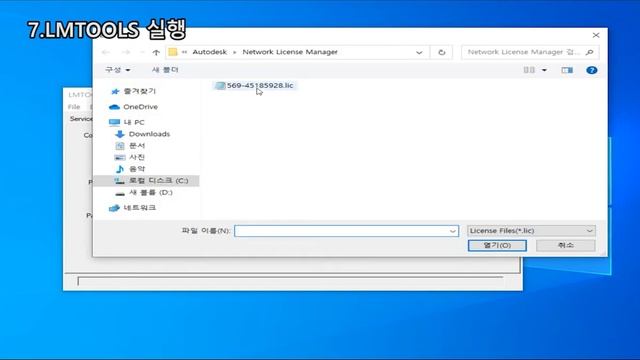Refresh the Network License Manager folder

point(442,52)
